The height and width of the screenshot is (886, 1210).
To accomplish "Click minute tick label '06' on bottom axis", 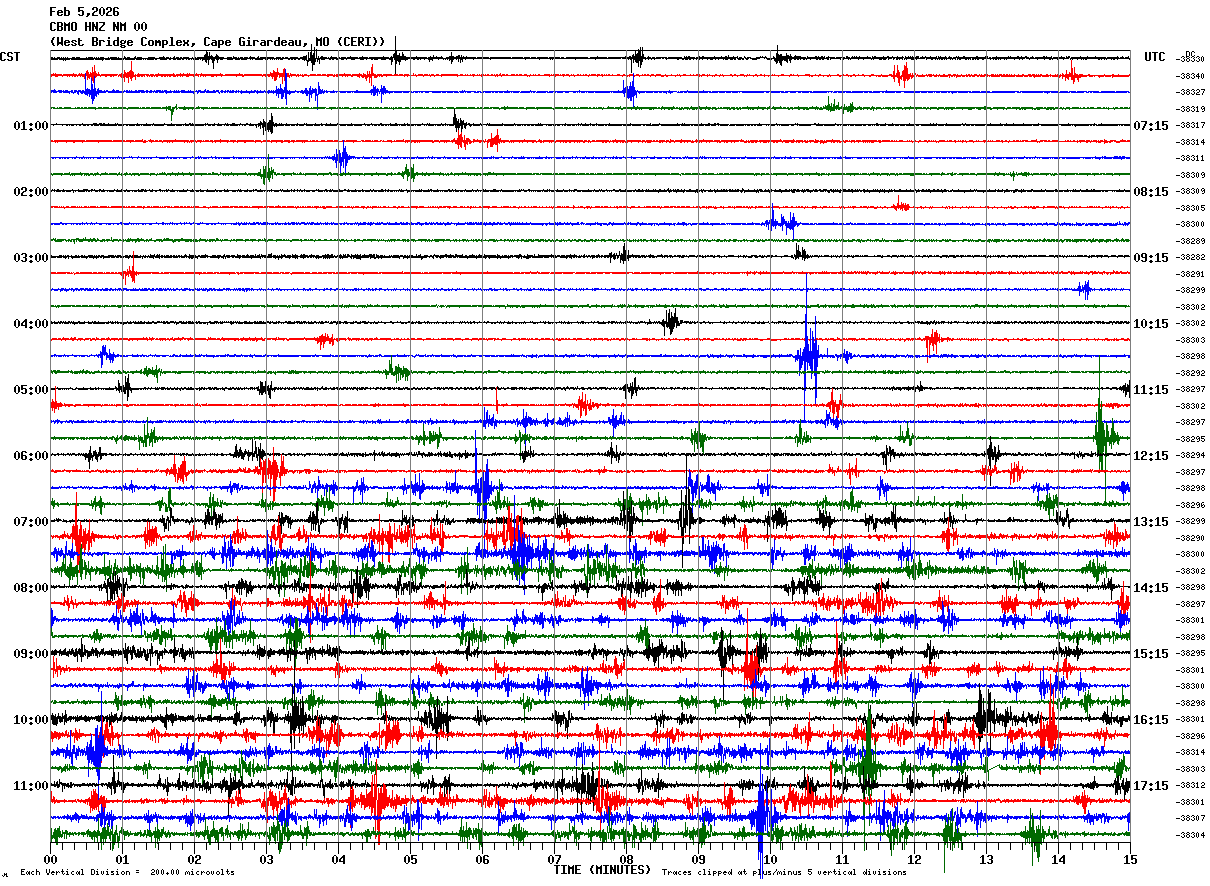I will 482,859.
